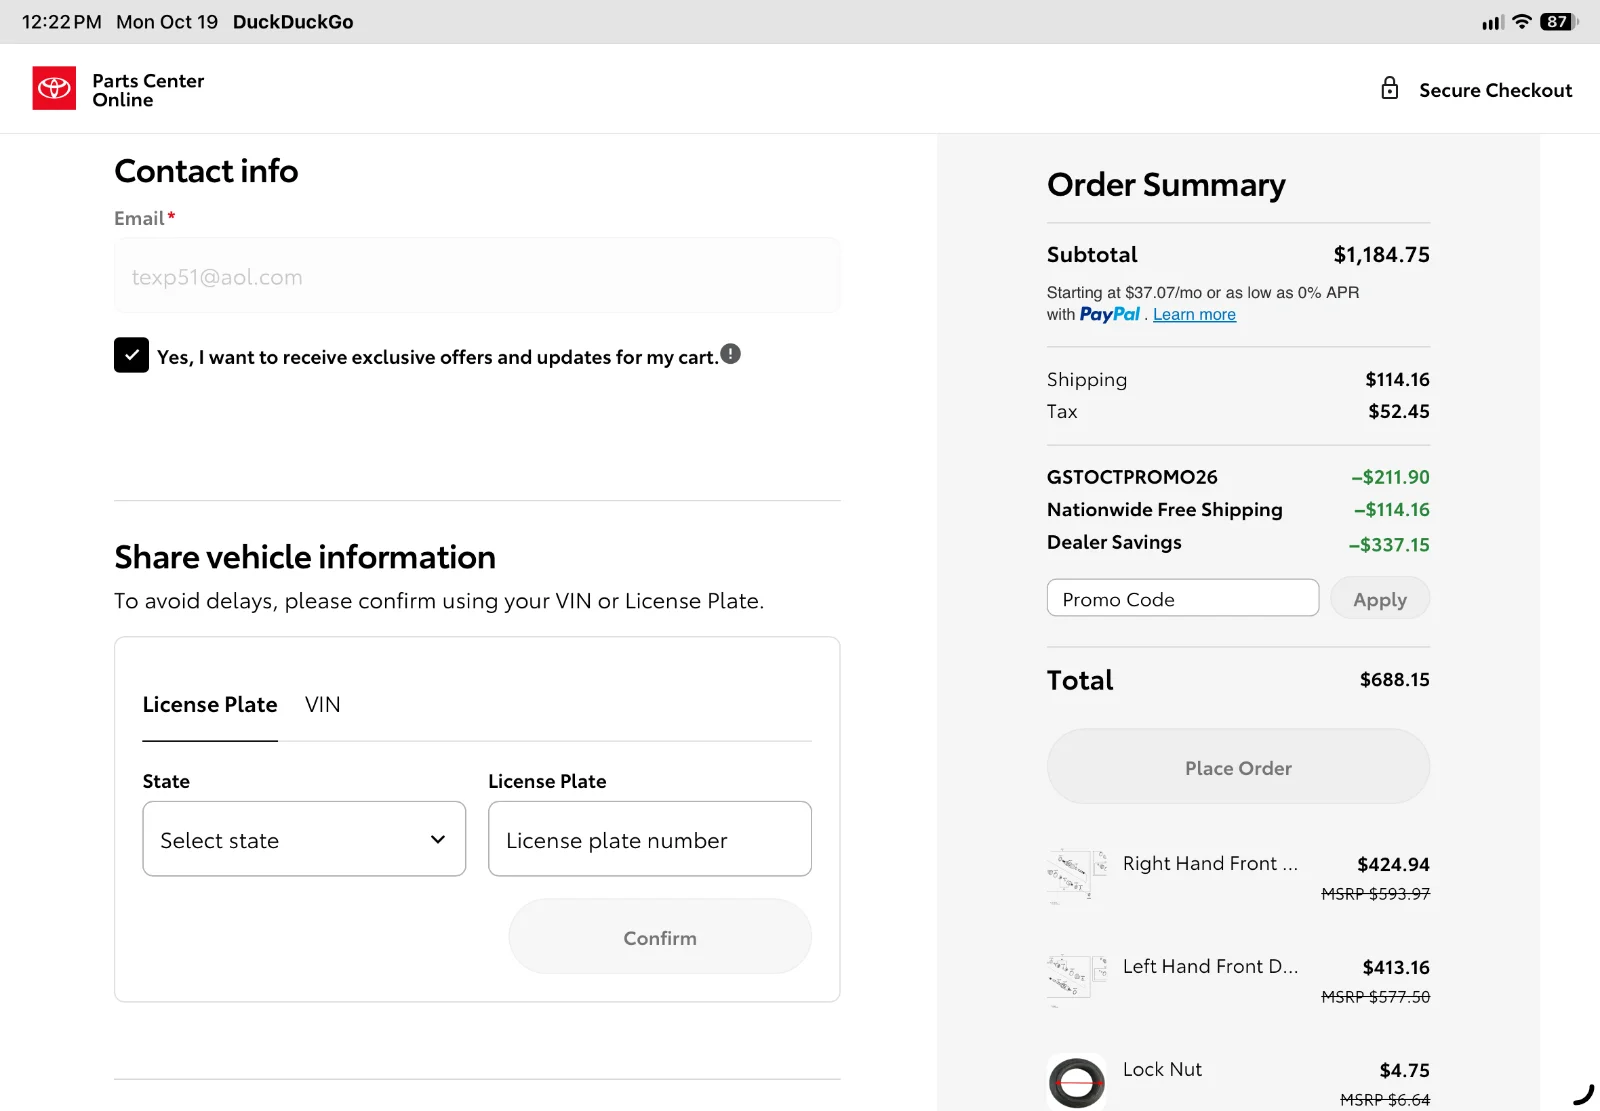Click the Parts Center Online title
Screen dimensions: 1600x1111
[x=148, y=90]
